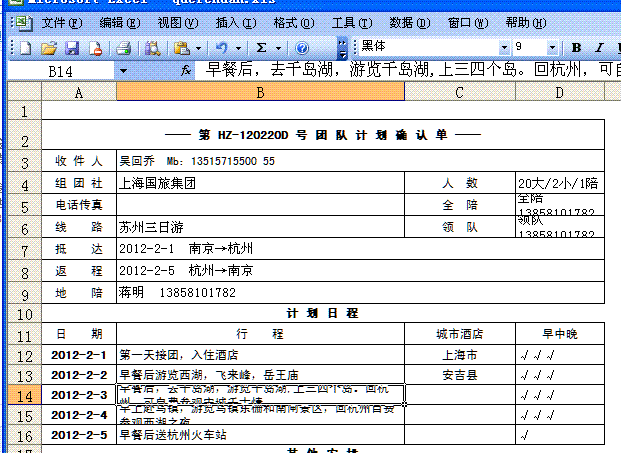Viewport: 621px width, 453px height.
Task: Select date cell 2012-2-4
Action: (79, 415)
